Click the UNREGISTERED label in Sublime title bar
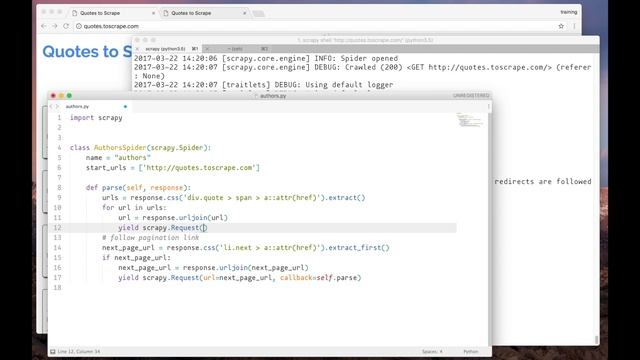The height and width of the screenshot is (360, 640). [x=471, y=96]
